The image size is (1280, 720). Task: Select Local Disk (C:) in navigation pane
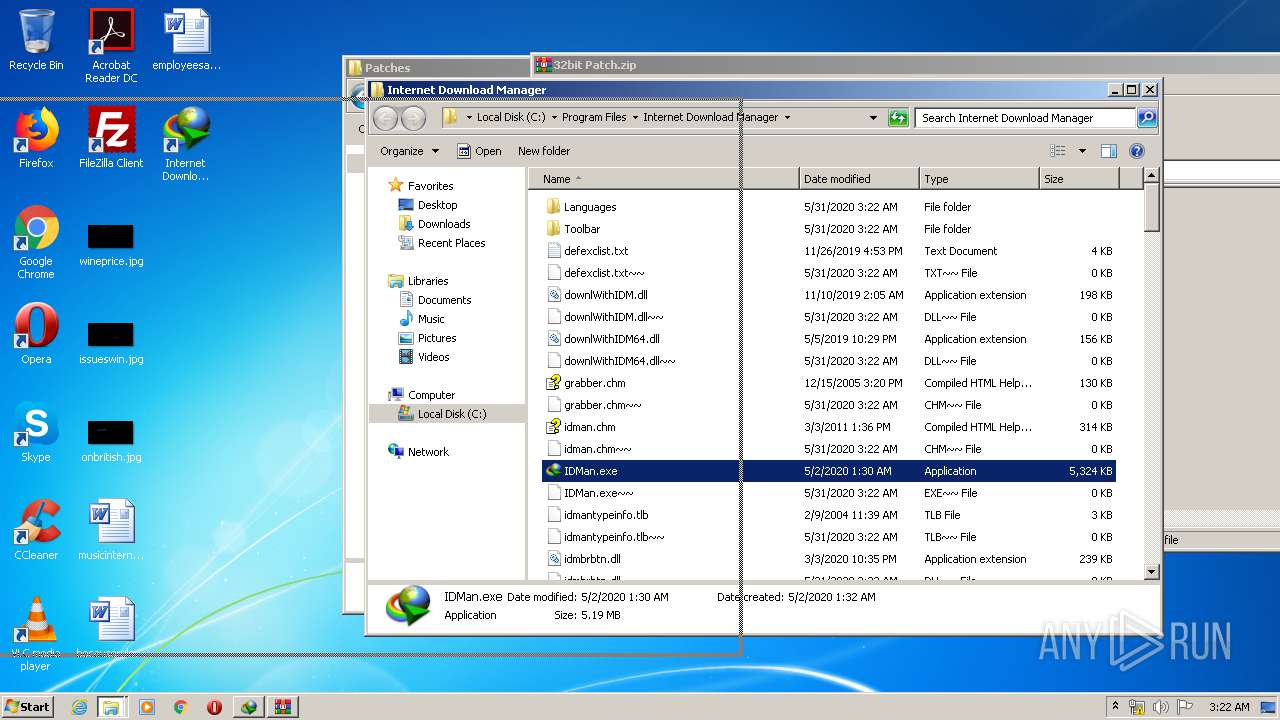451,414
